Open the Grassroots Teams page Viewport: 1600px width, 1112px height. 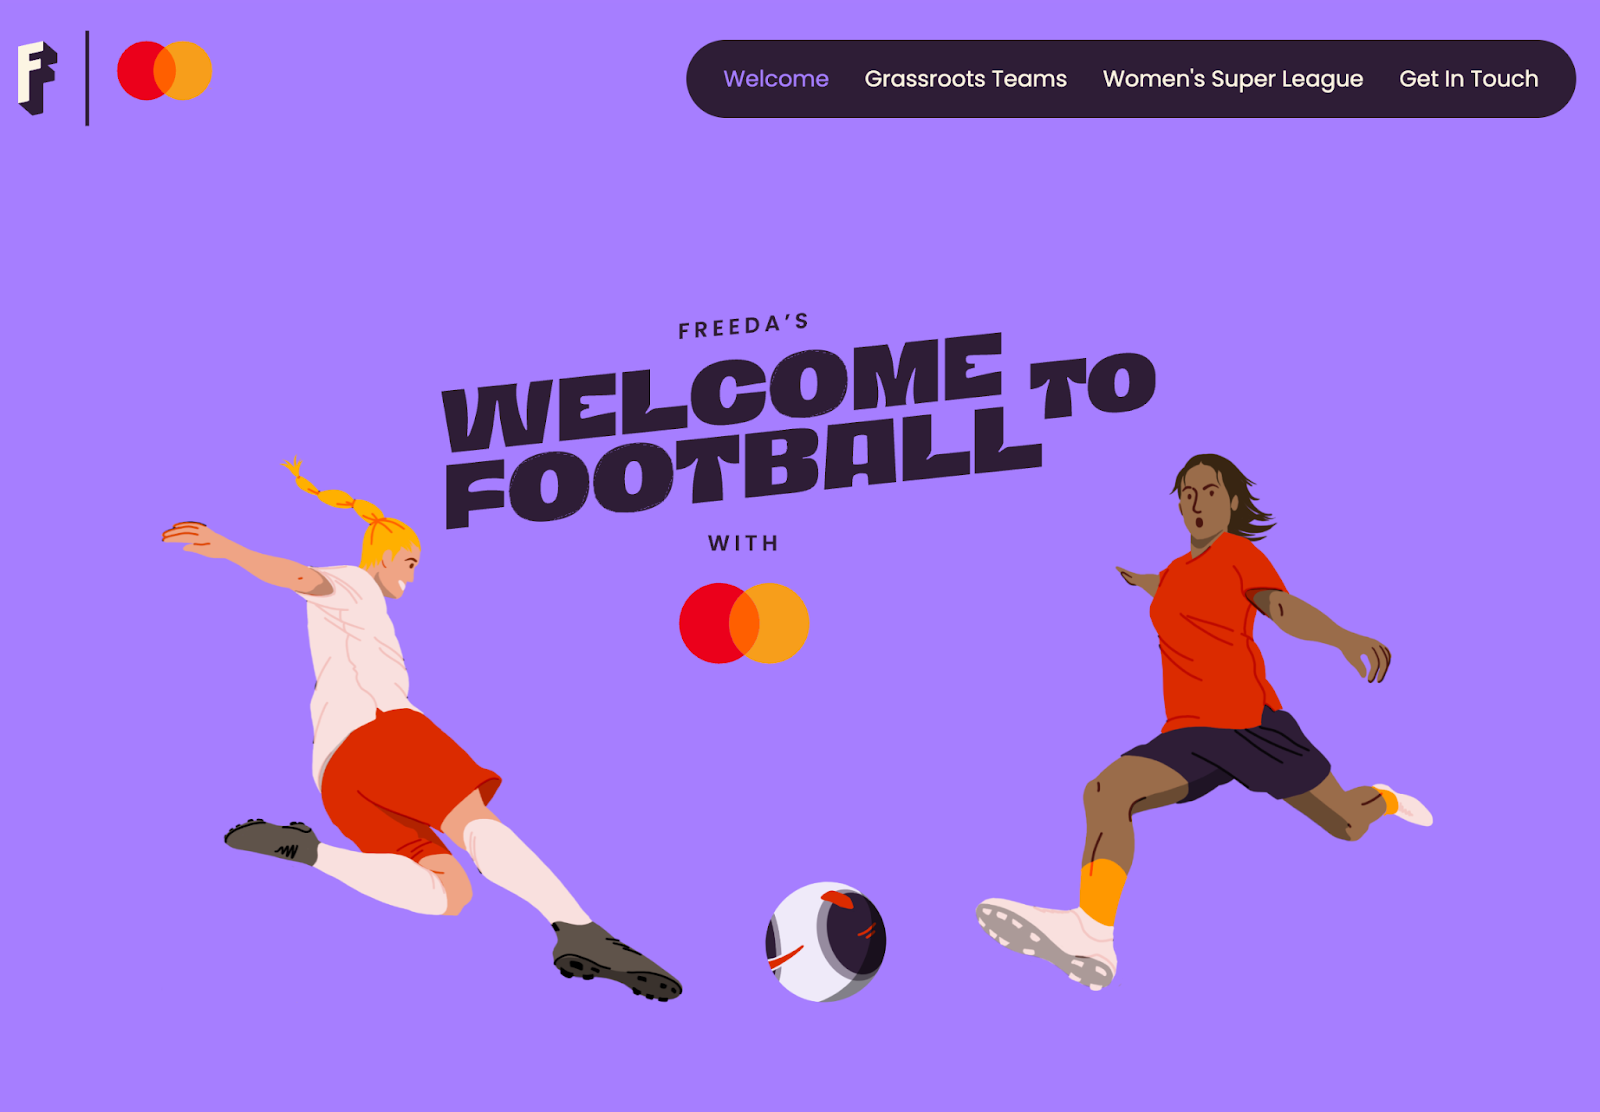965,79
